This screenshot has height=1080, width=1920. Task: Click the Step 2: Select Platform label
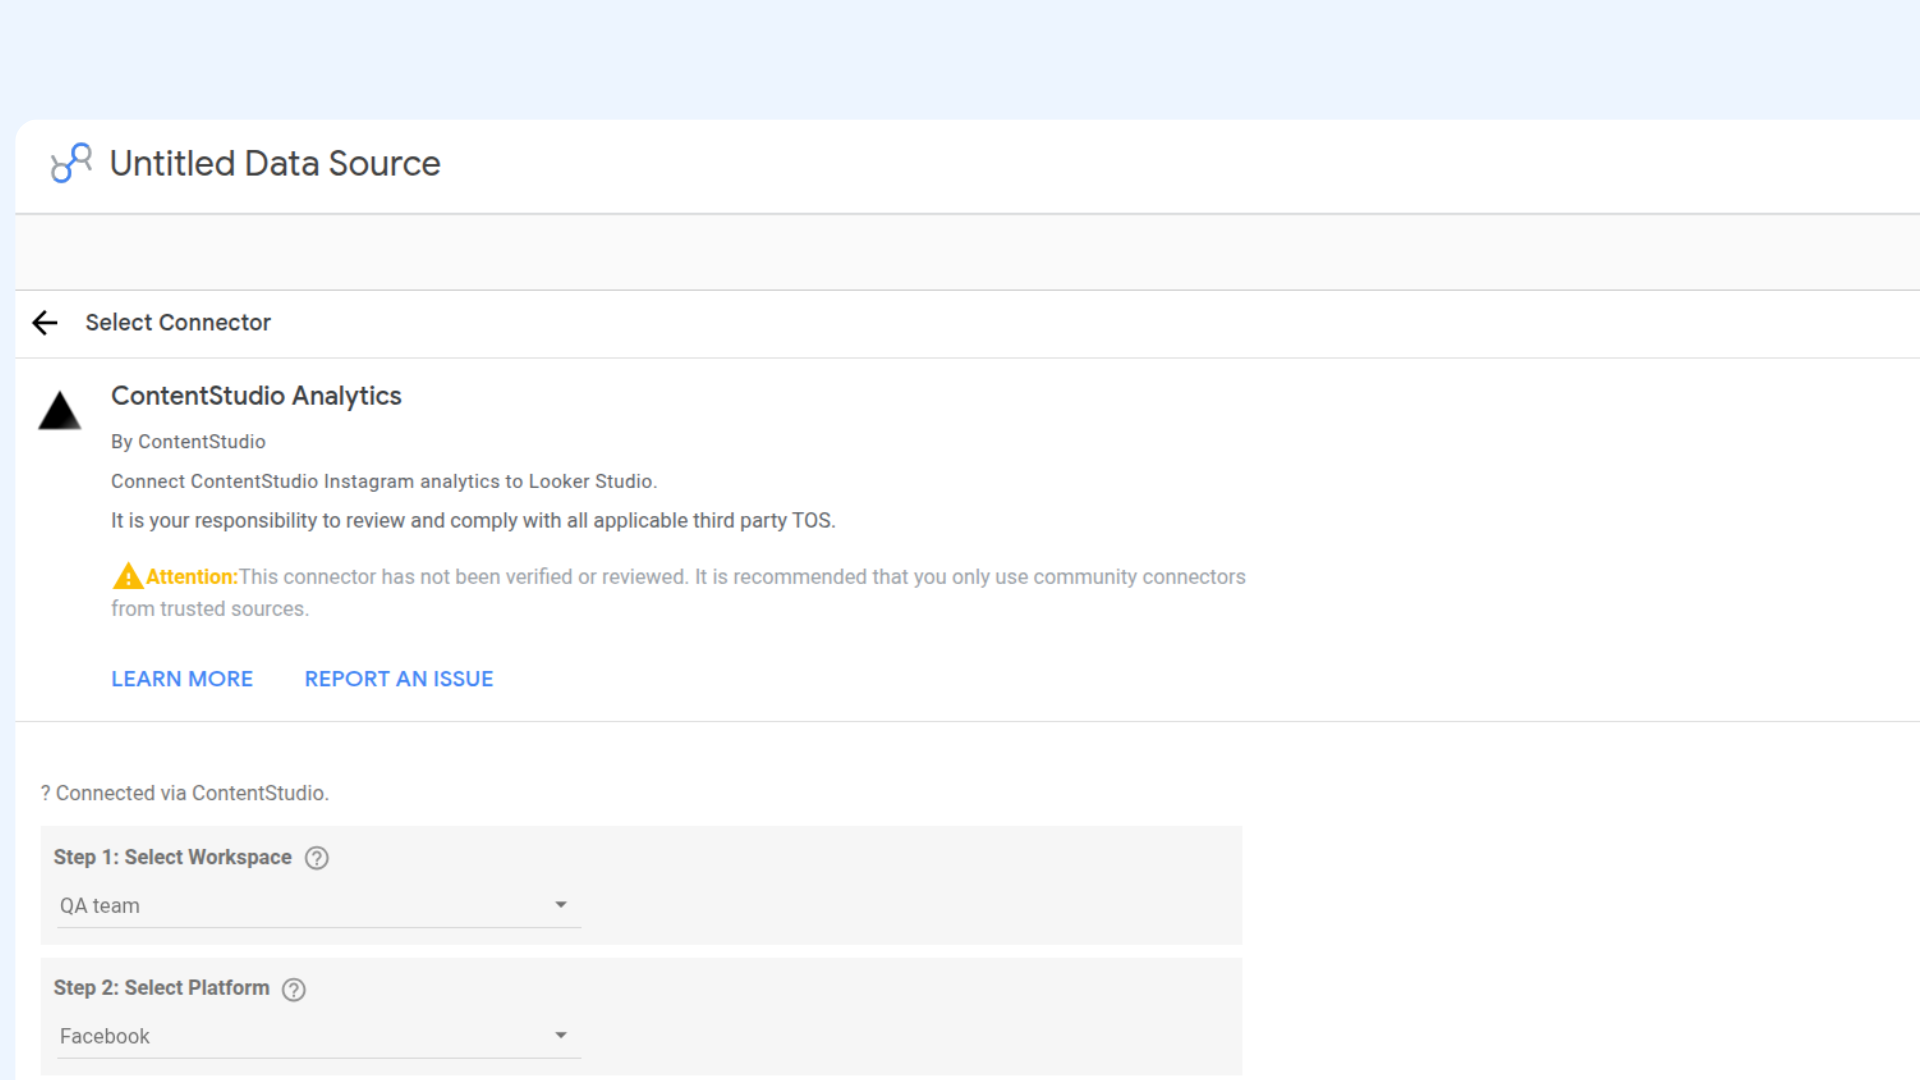[x=162, y=988]
